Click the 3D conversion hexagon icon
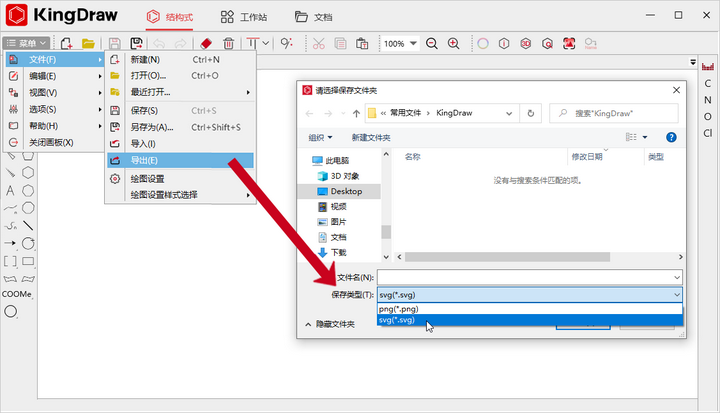 [526, 44]
